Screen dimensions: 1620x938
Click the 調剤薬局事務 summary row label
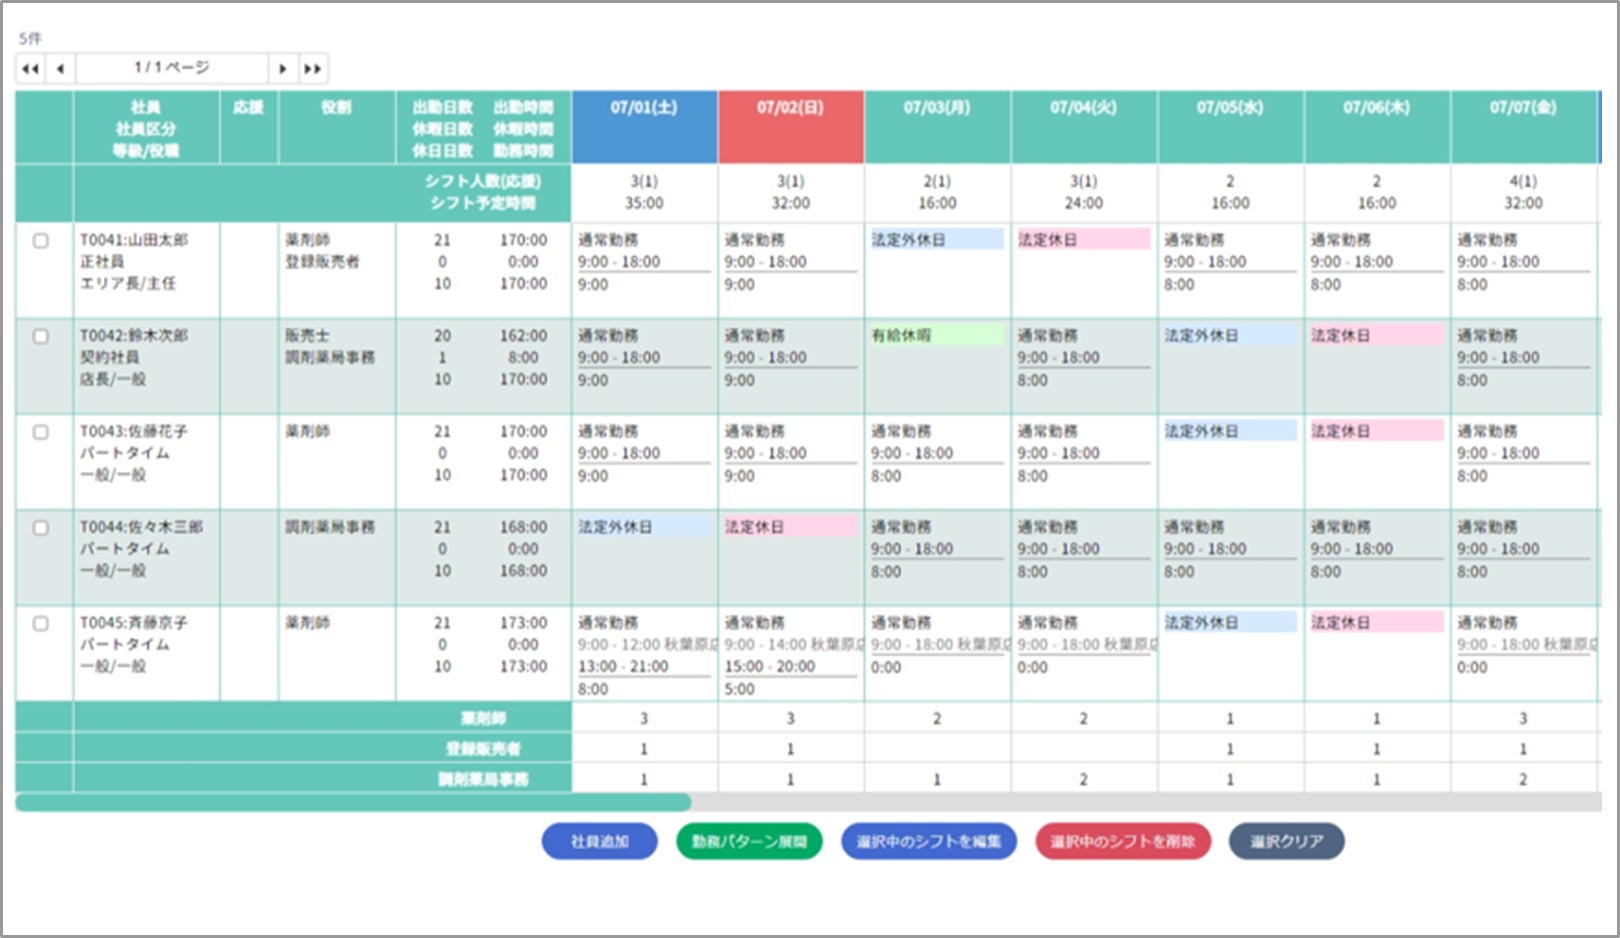pos(484,779)
